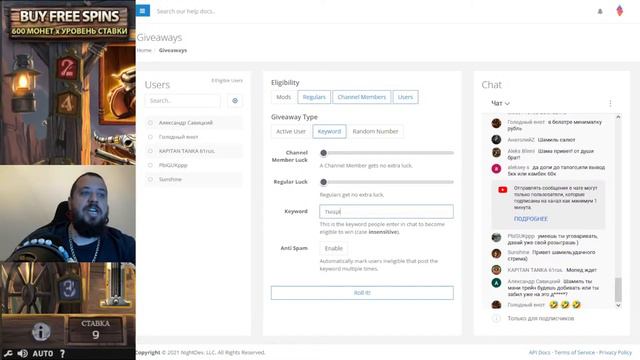Click users Search field

pos(182,100)
